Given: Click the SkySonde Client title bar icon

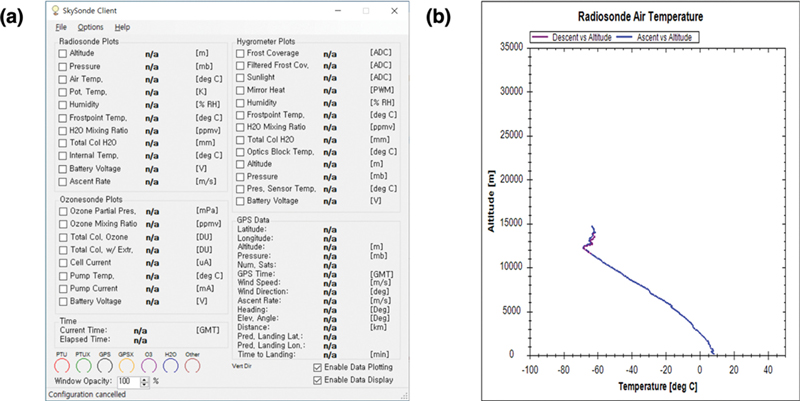Looking at the screenshot, I should 62,10.
